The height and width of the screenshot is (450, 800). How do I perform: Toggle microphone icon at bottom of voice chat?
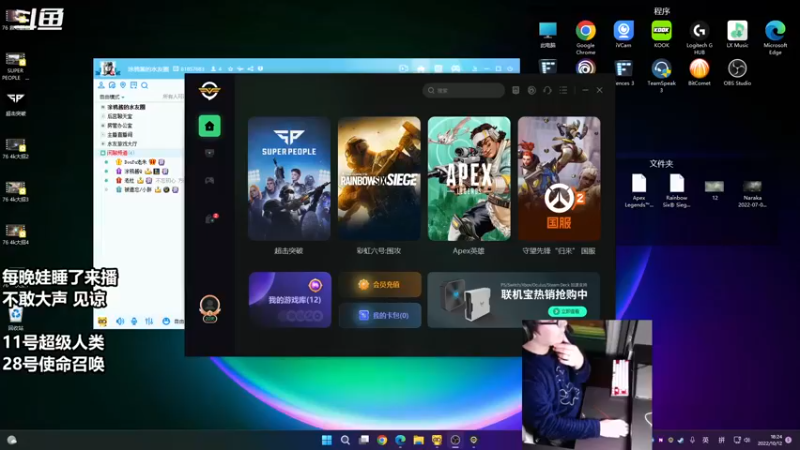click(x=134, y=321)
